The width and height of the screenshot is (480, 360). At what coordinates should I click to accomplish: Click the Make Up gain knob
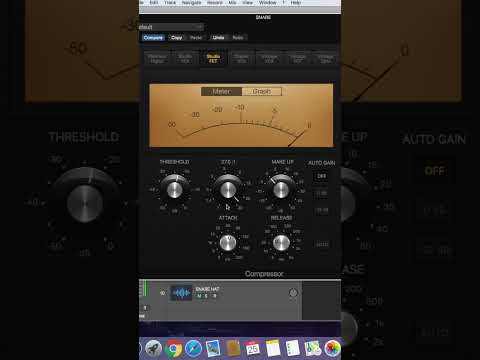point(281,190)
